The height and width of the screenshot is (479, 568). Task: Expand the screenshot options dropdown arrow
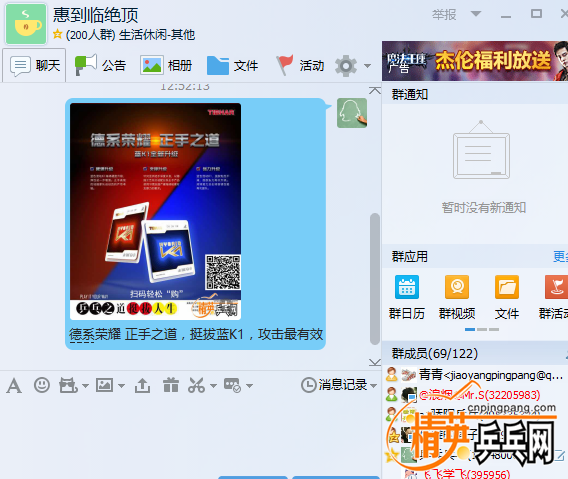point(213,386)
